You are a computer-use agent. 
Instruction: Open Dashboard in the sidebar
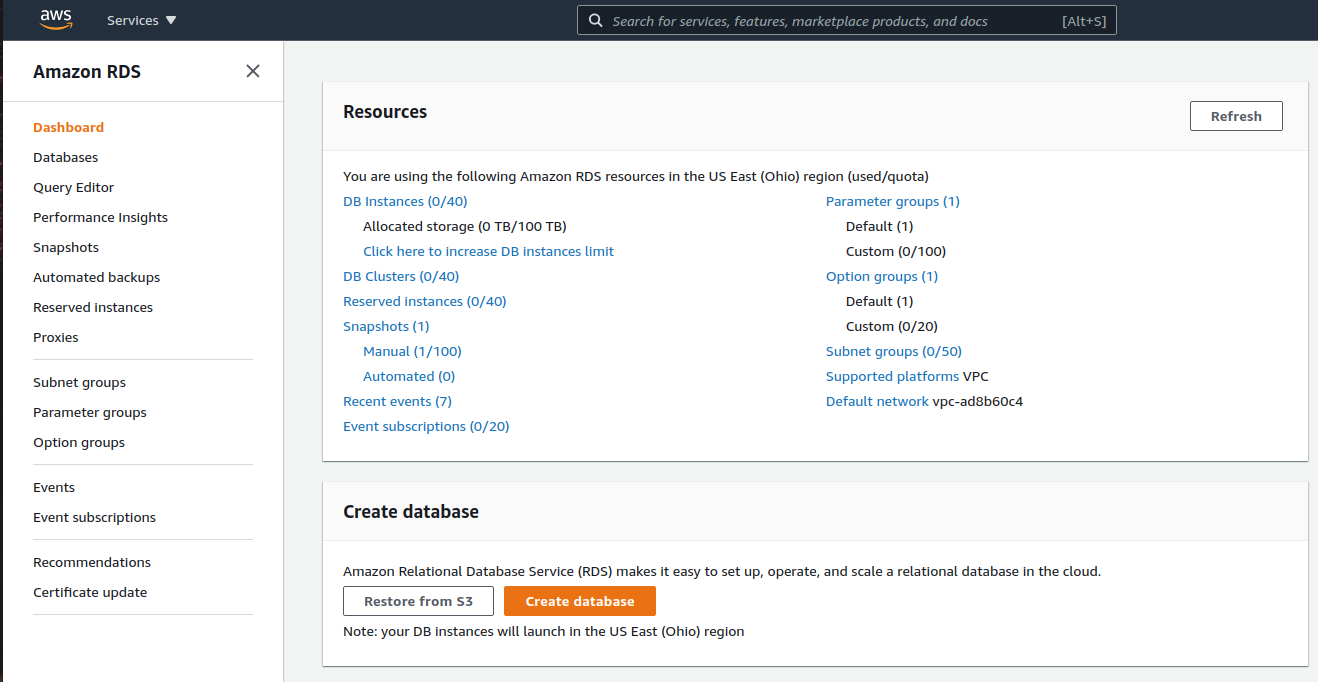[68, 127]
